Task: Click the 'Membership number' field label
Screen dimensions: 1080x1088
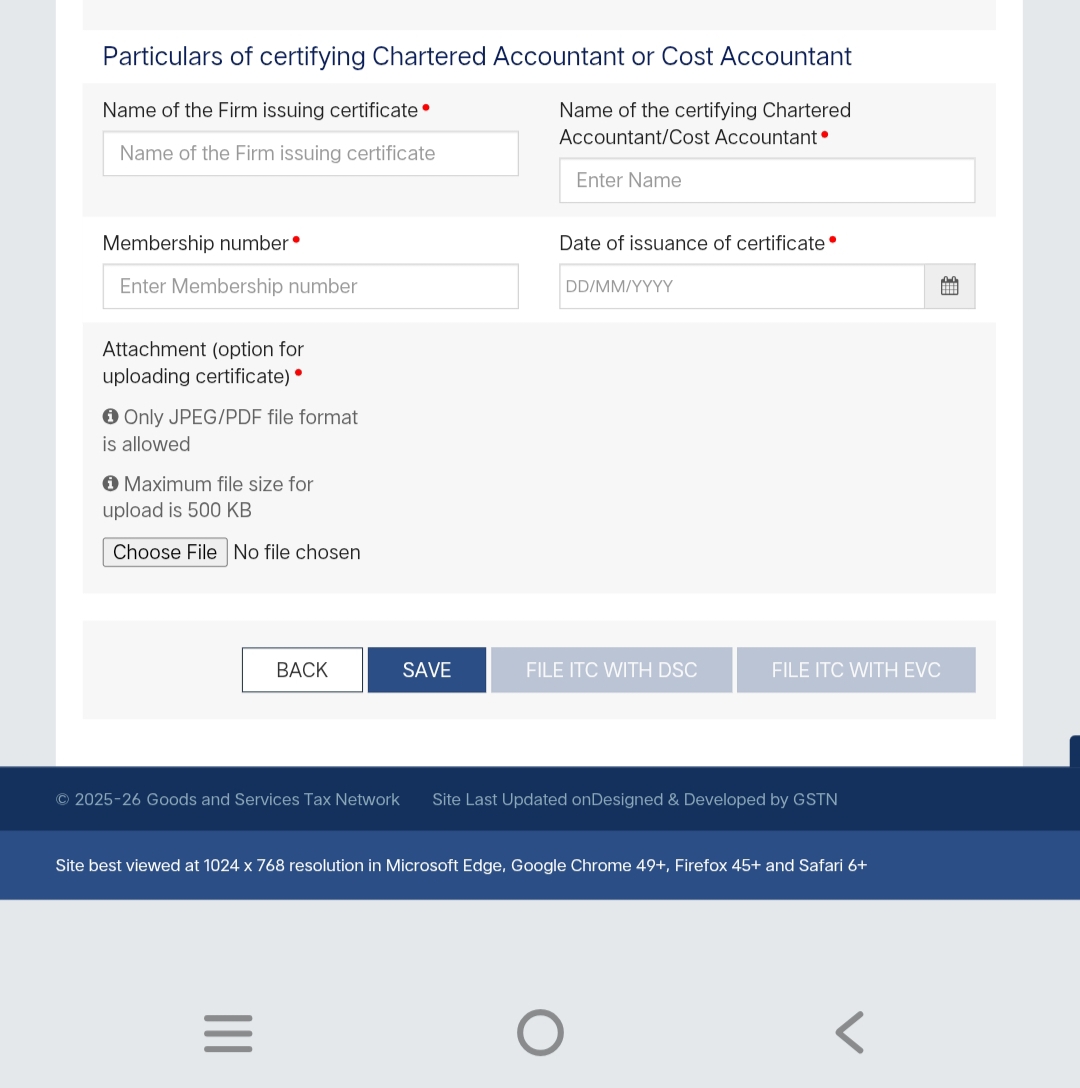Action: (x=196, y=243)
